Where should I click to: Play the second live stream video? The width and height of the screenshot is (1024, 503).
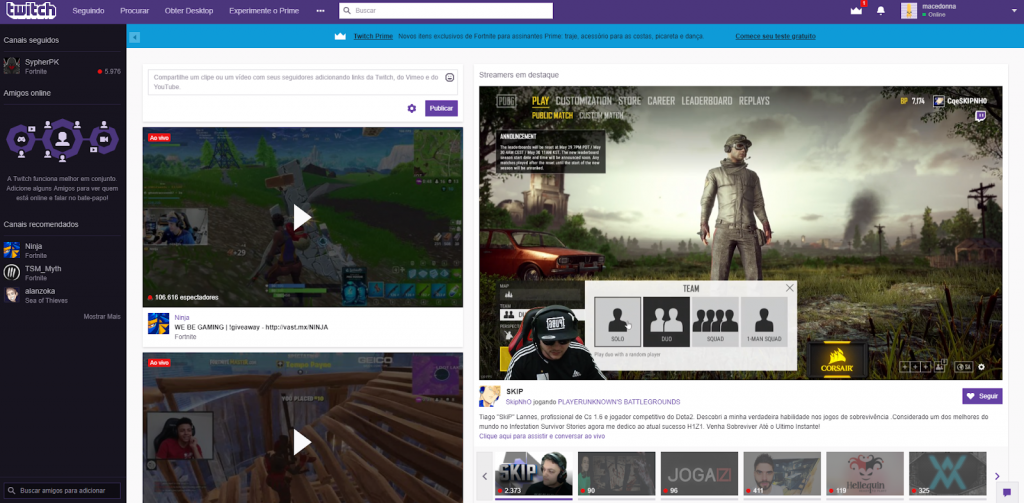point(302,442)
